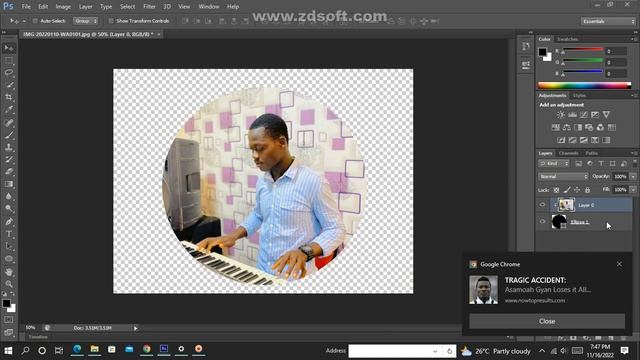Image resolution: width=640 pixels, height=360 pixels.
Task: Switch to the Paths tab
Action: point(591,153)
